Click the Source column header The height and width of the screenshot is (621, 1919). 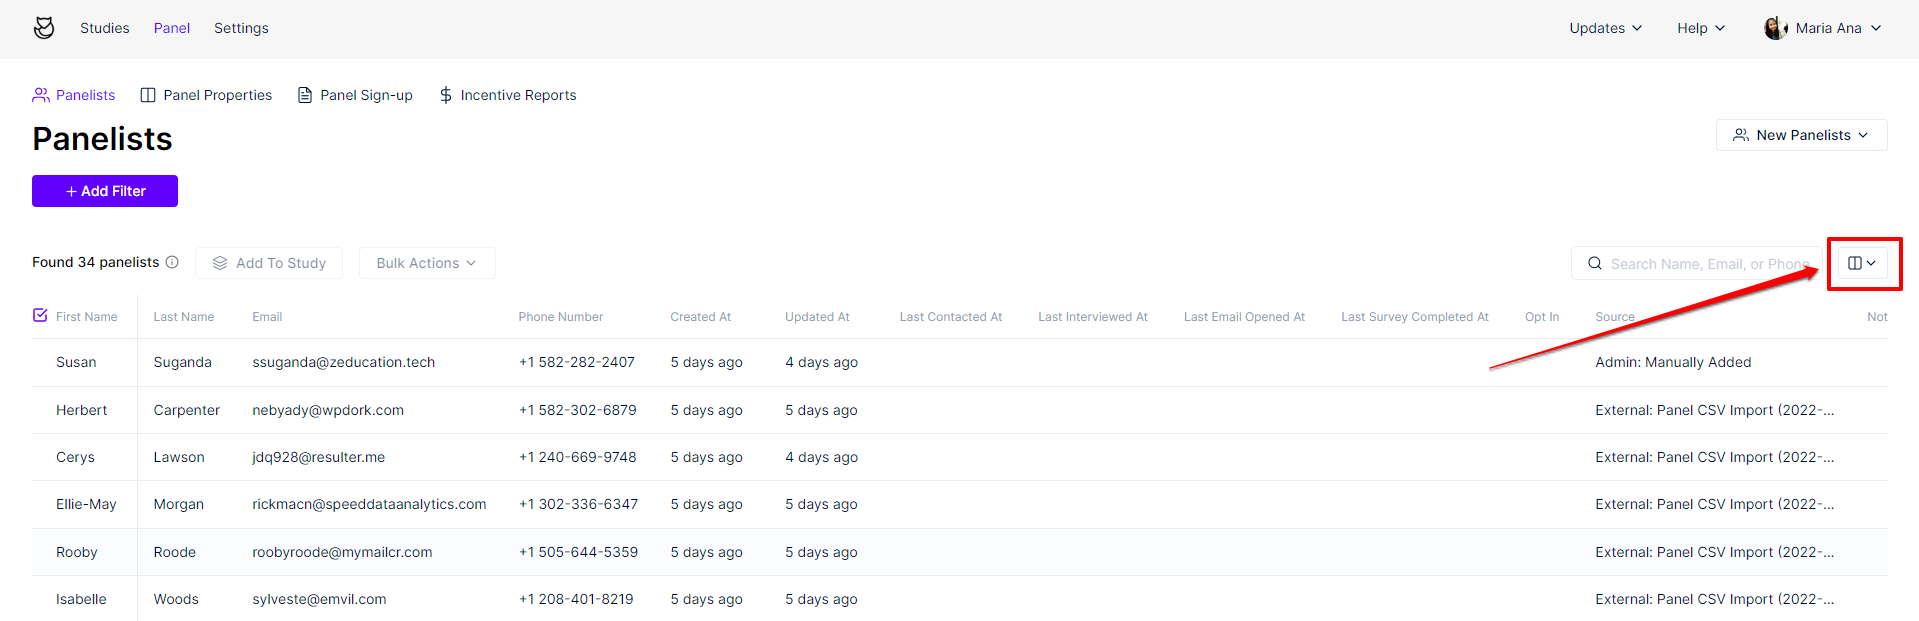1615,317
